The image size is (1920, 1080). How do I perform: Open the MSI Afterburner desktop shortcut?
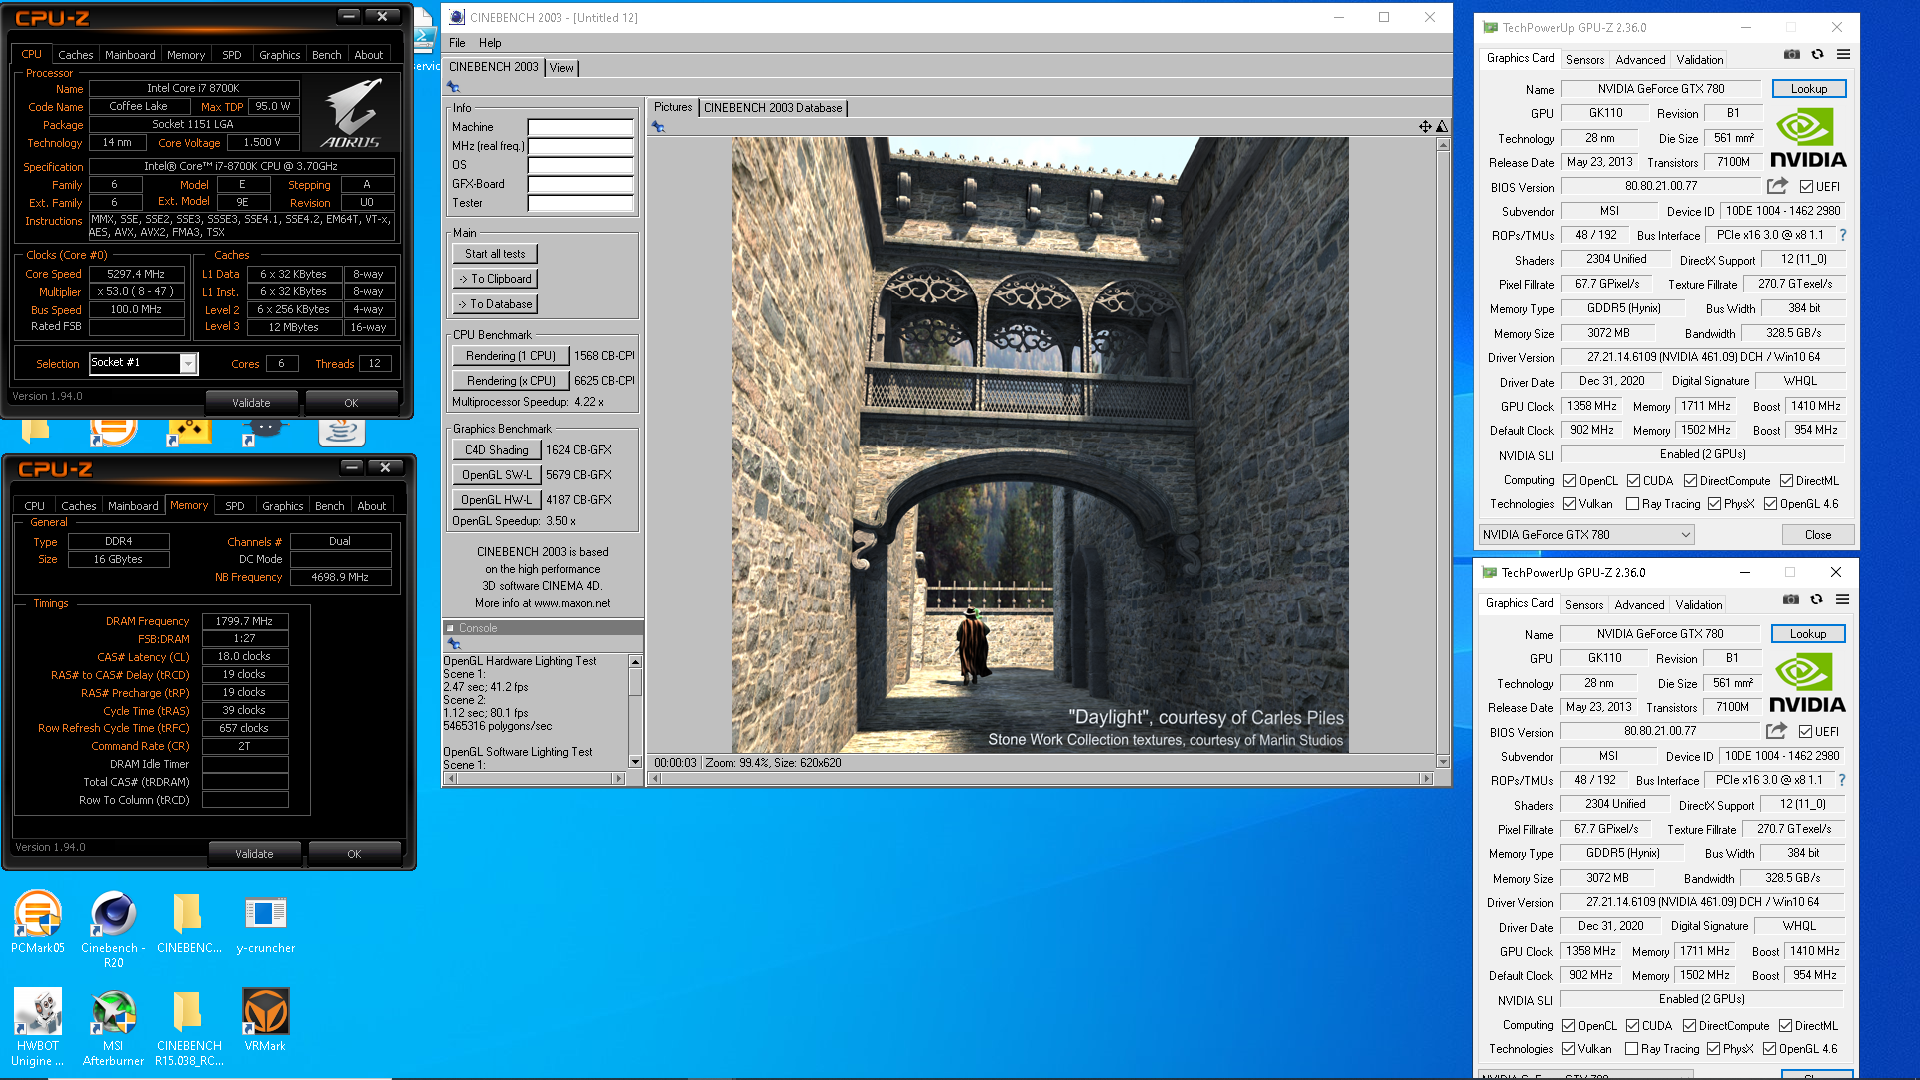[x=113, y=1027]
